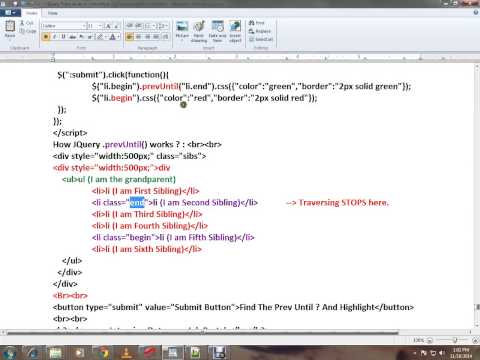Zoom in with the plus button
The image size is (480, 360).
476,340
